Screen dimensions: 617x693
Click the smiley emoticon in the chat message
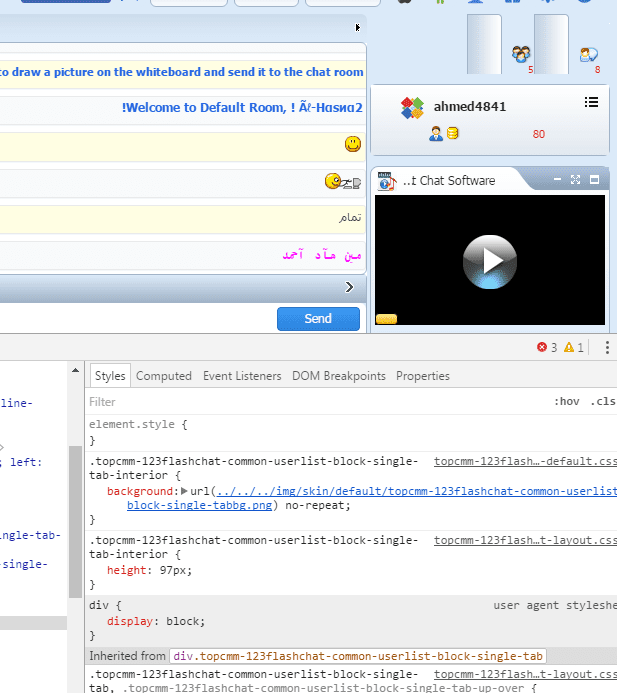352,144
